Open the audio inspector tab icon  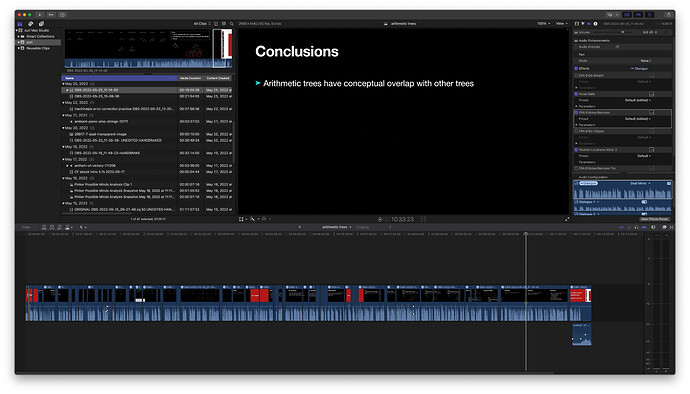[x=589, y=24]
